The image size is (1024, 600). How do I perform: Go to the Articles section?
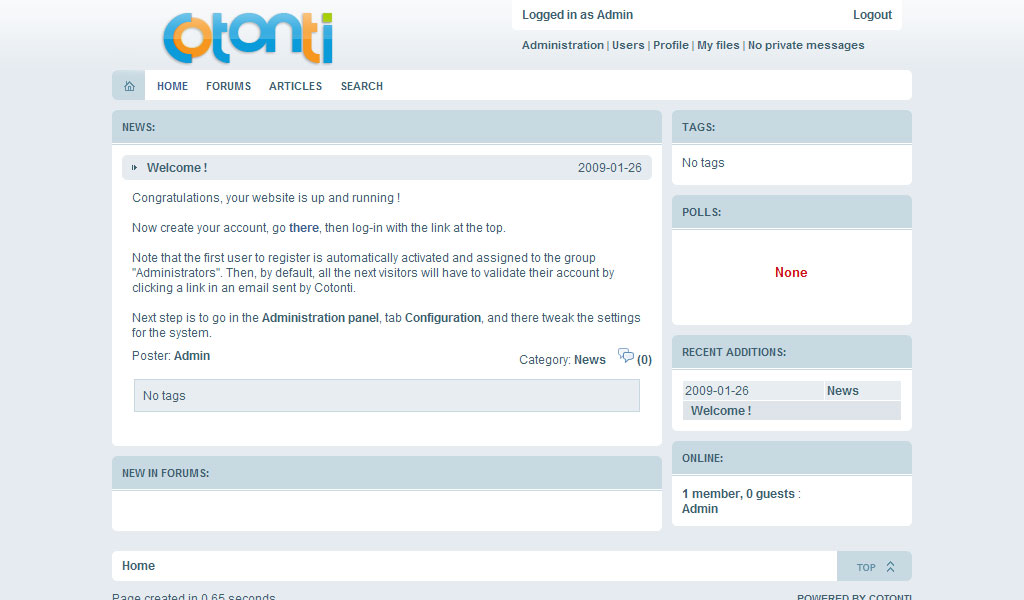[x=295, y=86]
